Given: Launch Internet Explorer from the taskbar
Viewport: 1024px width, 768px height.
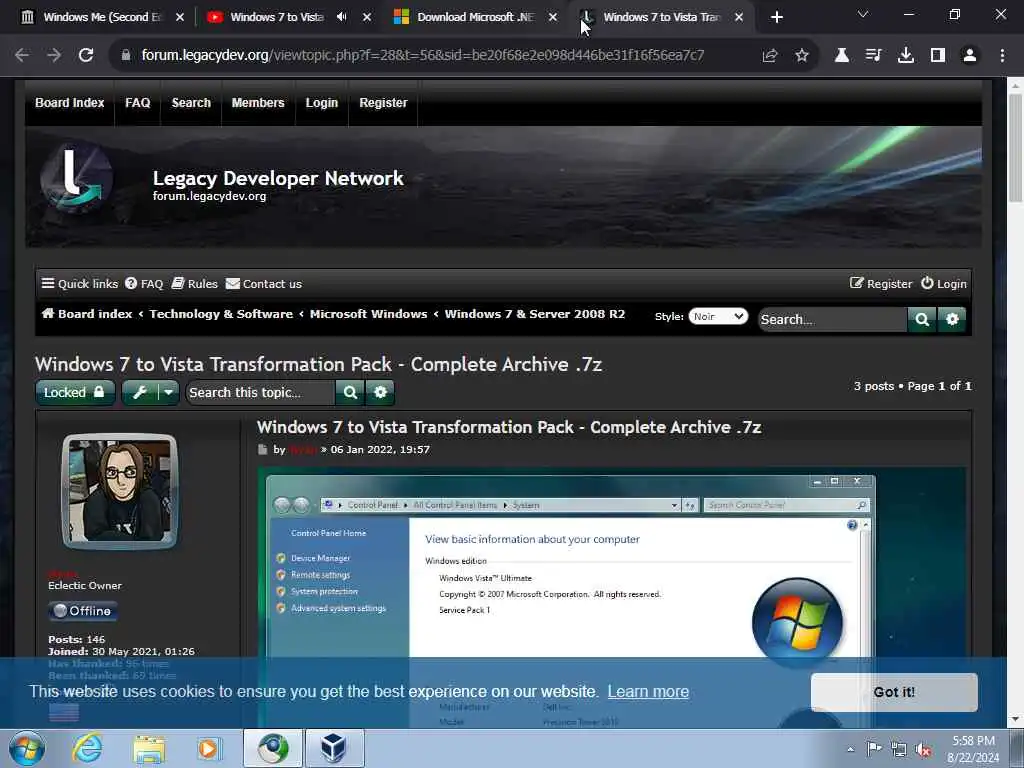Looking at the screenshot, I should (x=88, y=748).
